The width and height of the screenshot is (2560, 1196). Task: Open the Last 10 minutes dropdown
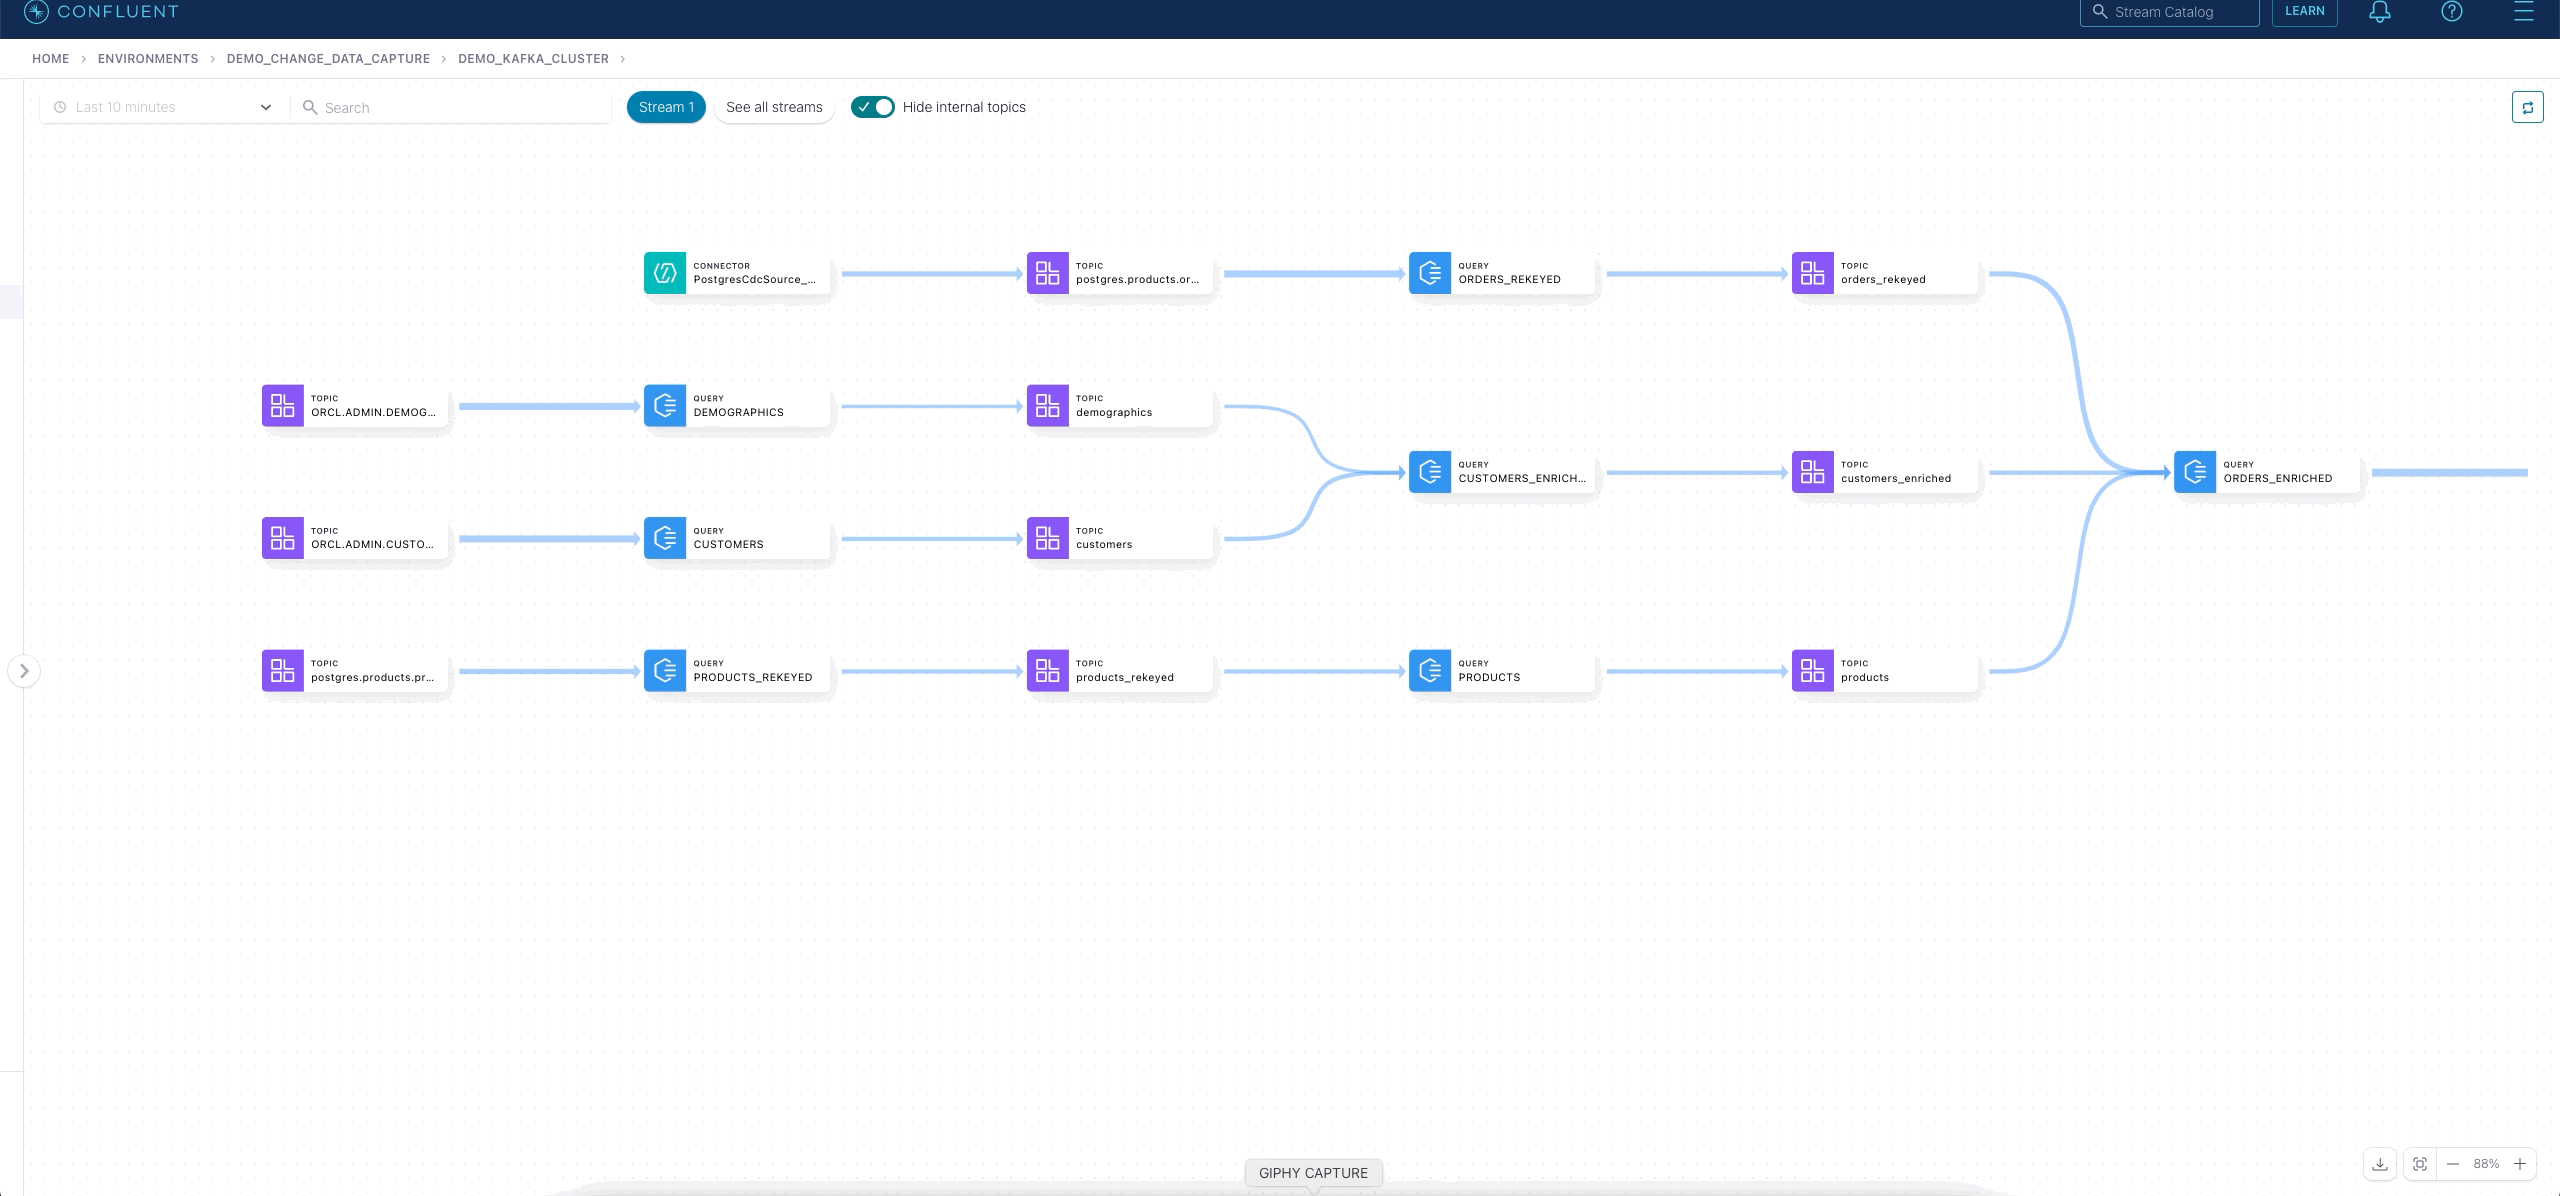(164, 107)
